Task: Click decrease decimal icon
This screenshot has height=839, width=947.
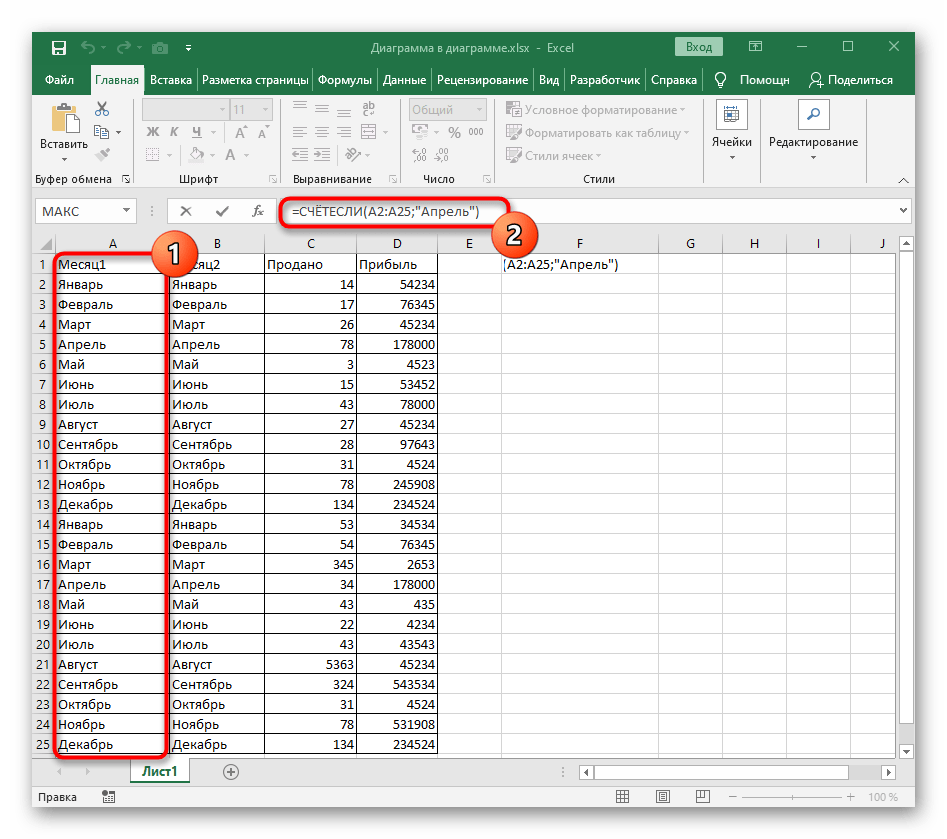Action: [x=441, y=155]
